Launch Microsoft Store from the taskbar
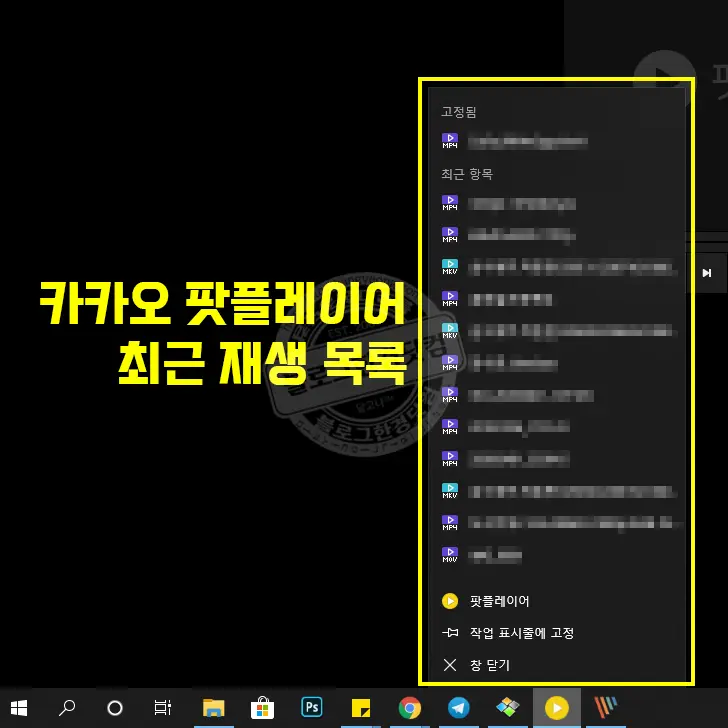The width and height of the screenshot is (728, 728). click(x=262, y=708)
